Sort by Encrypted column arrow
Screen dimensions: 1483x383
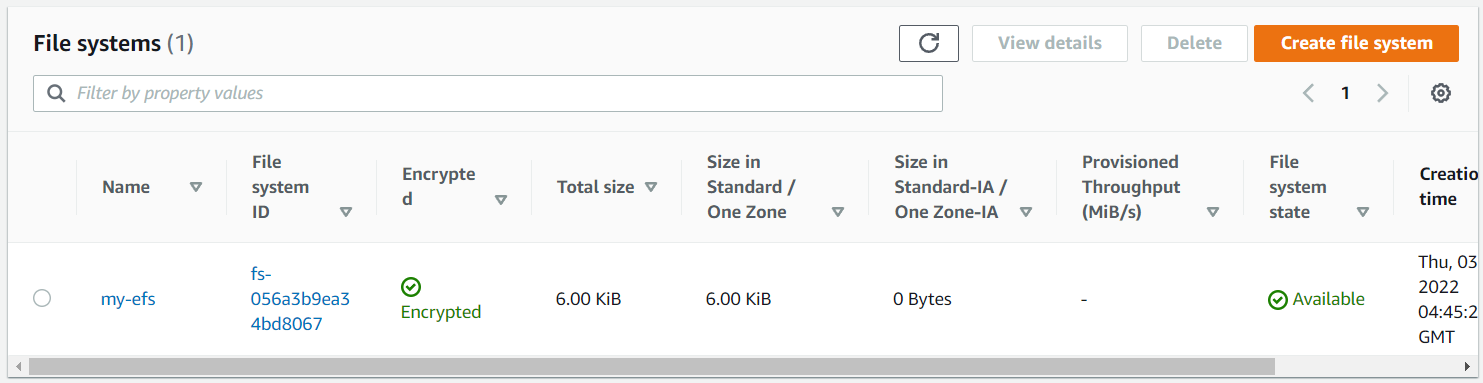pyautogui.click(x=501, y=199)
